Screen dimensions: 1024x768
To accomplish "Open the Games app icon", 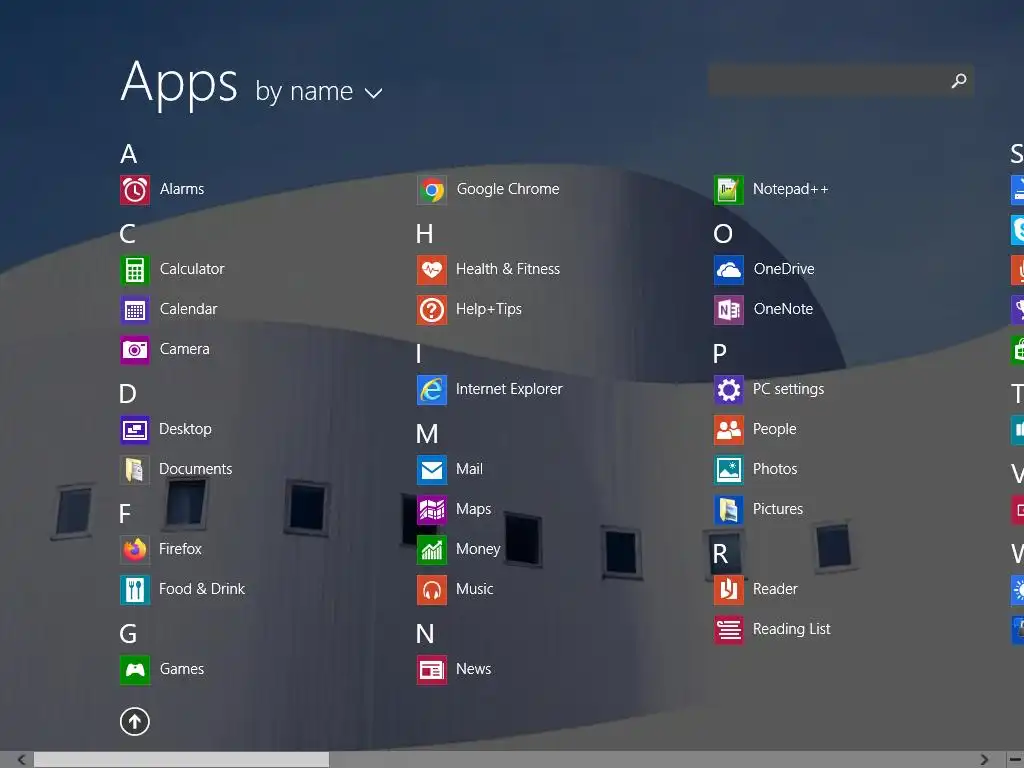I will coord(135,669).
